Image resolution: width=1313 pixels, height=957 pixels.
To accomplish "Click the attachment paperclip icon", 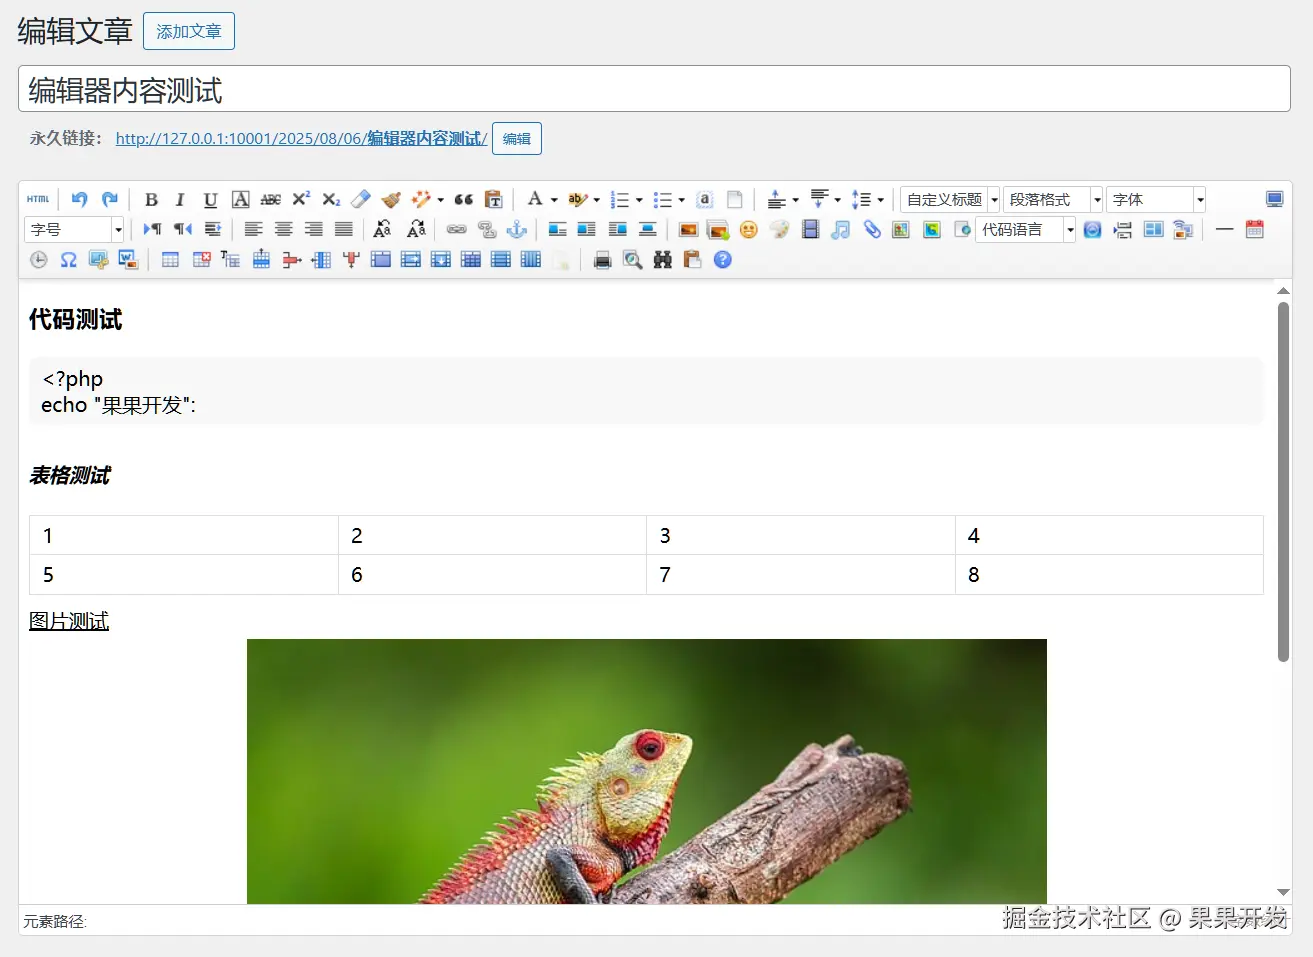I will (872, 230).
